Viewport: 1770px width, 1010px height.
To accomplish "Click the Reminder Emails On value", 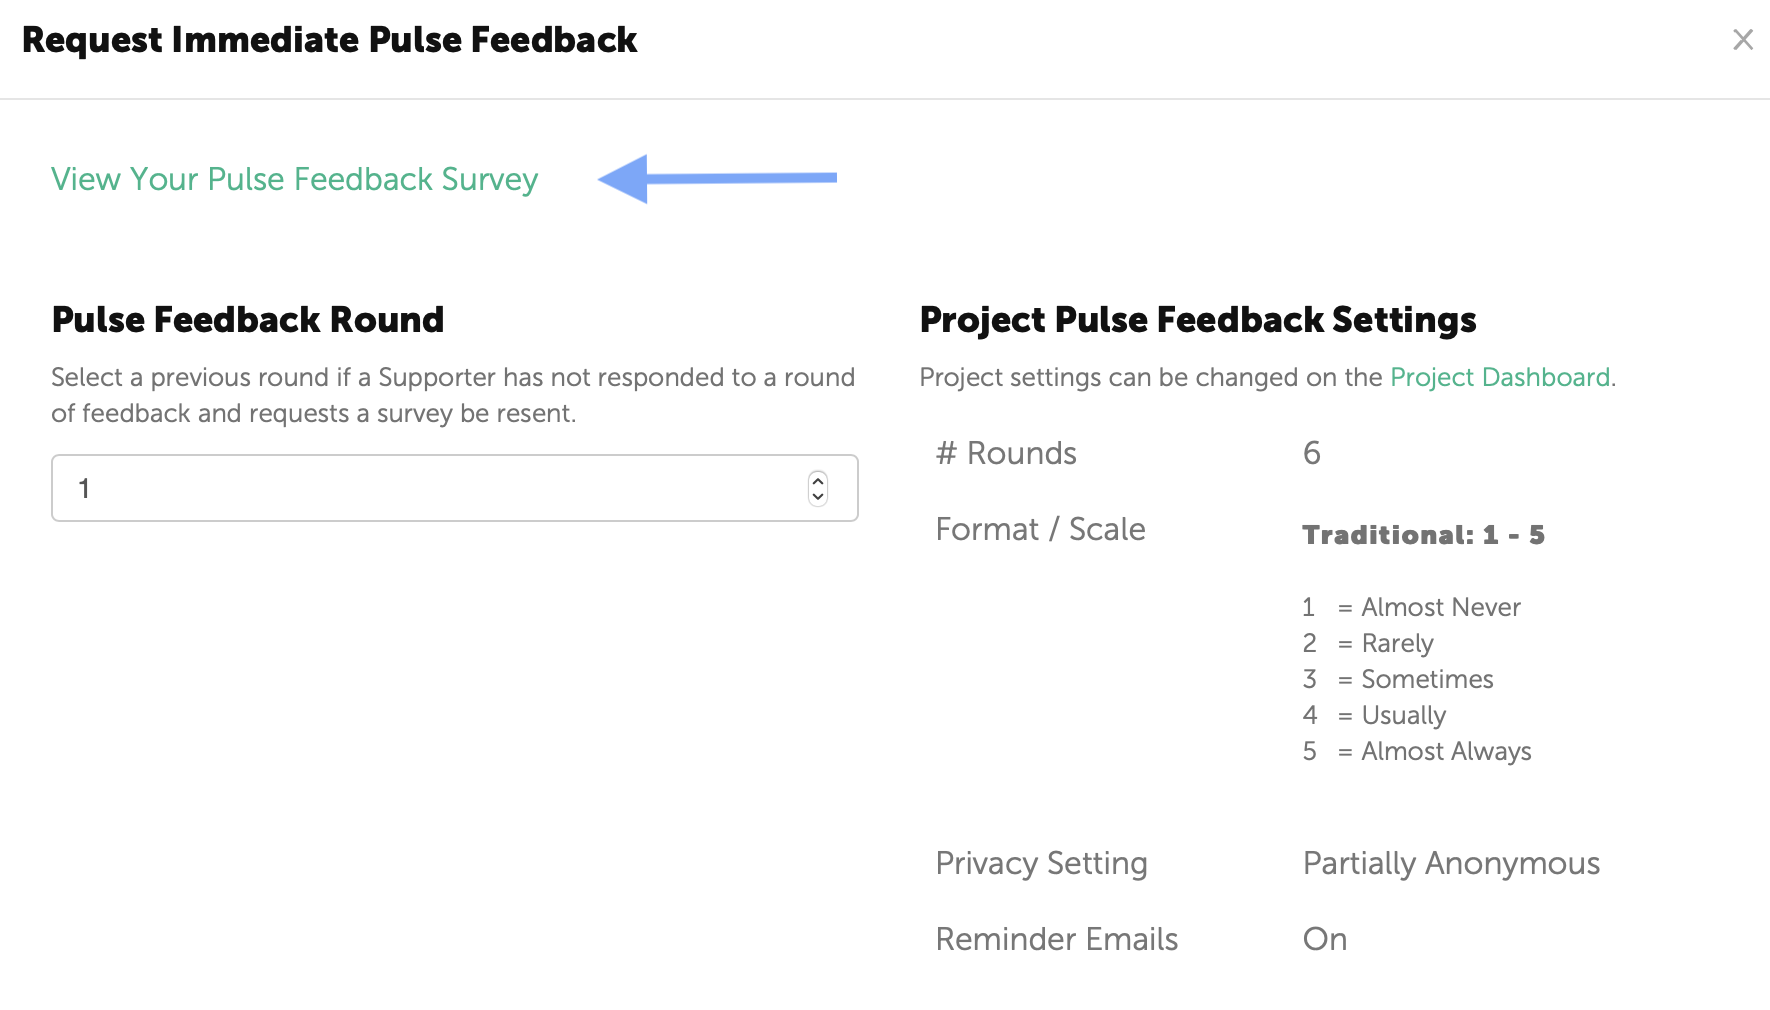I will tap(1324, 939).
